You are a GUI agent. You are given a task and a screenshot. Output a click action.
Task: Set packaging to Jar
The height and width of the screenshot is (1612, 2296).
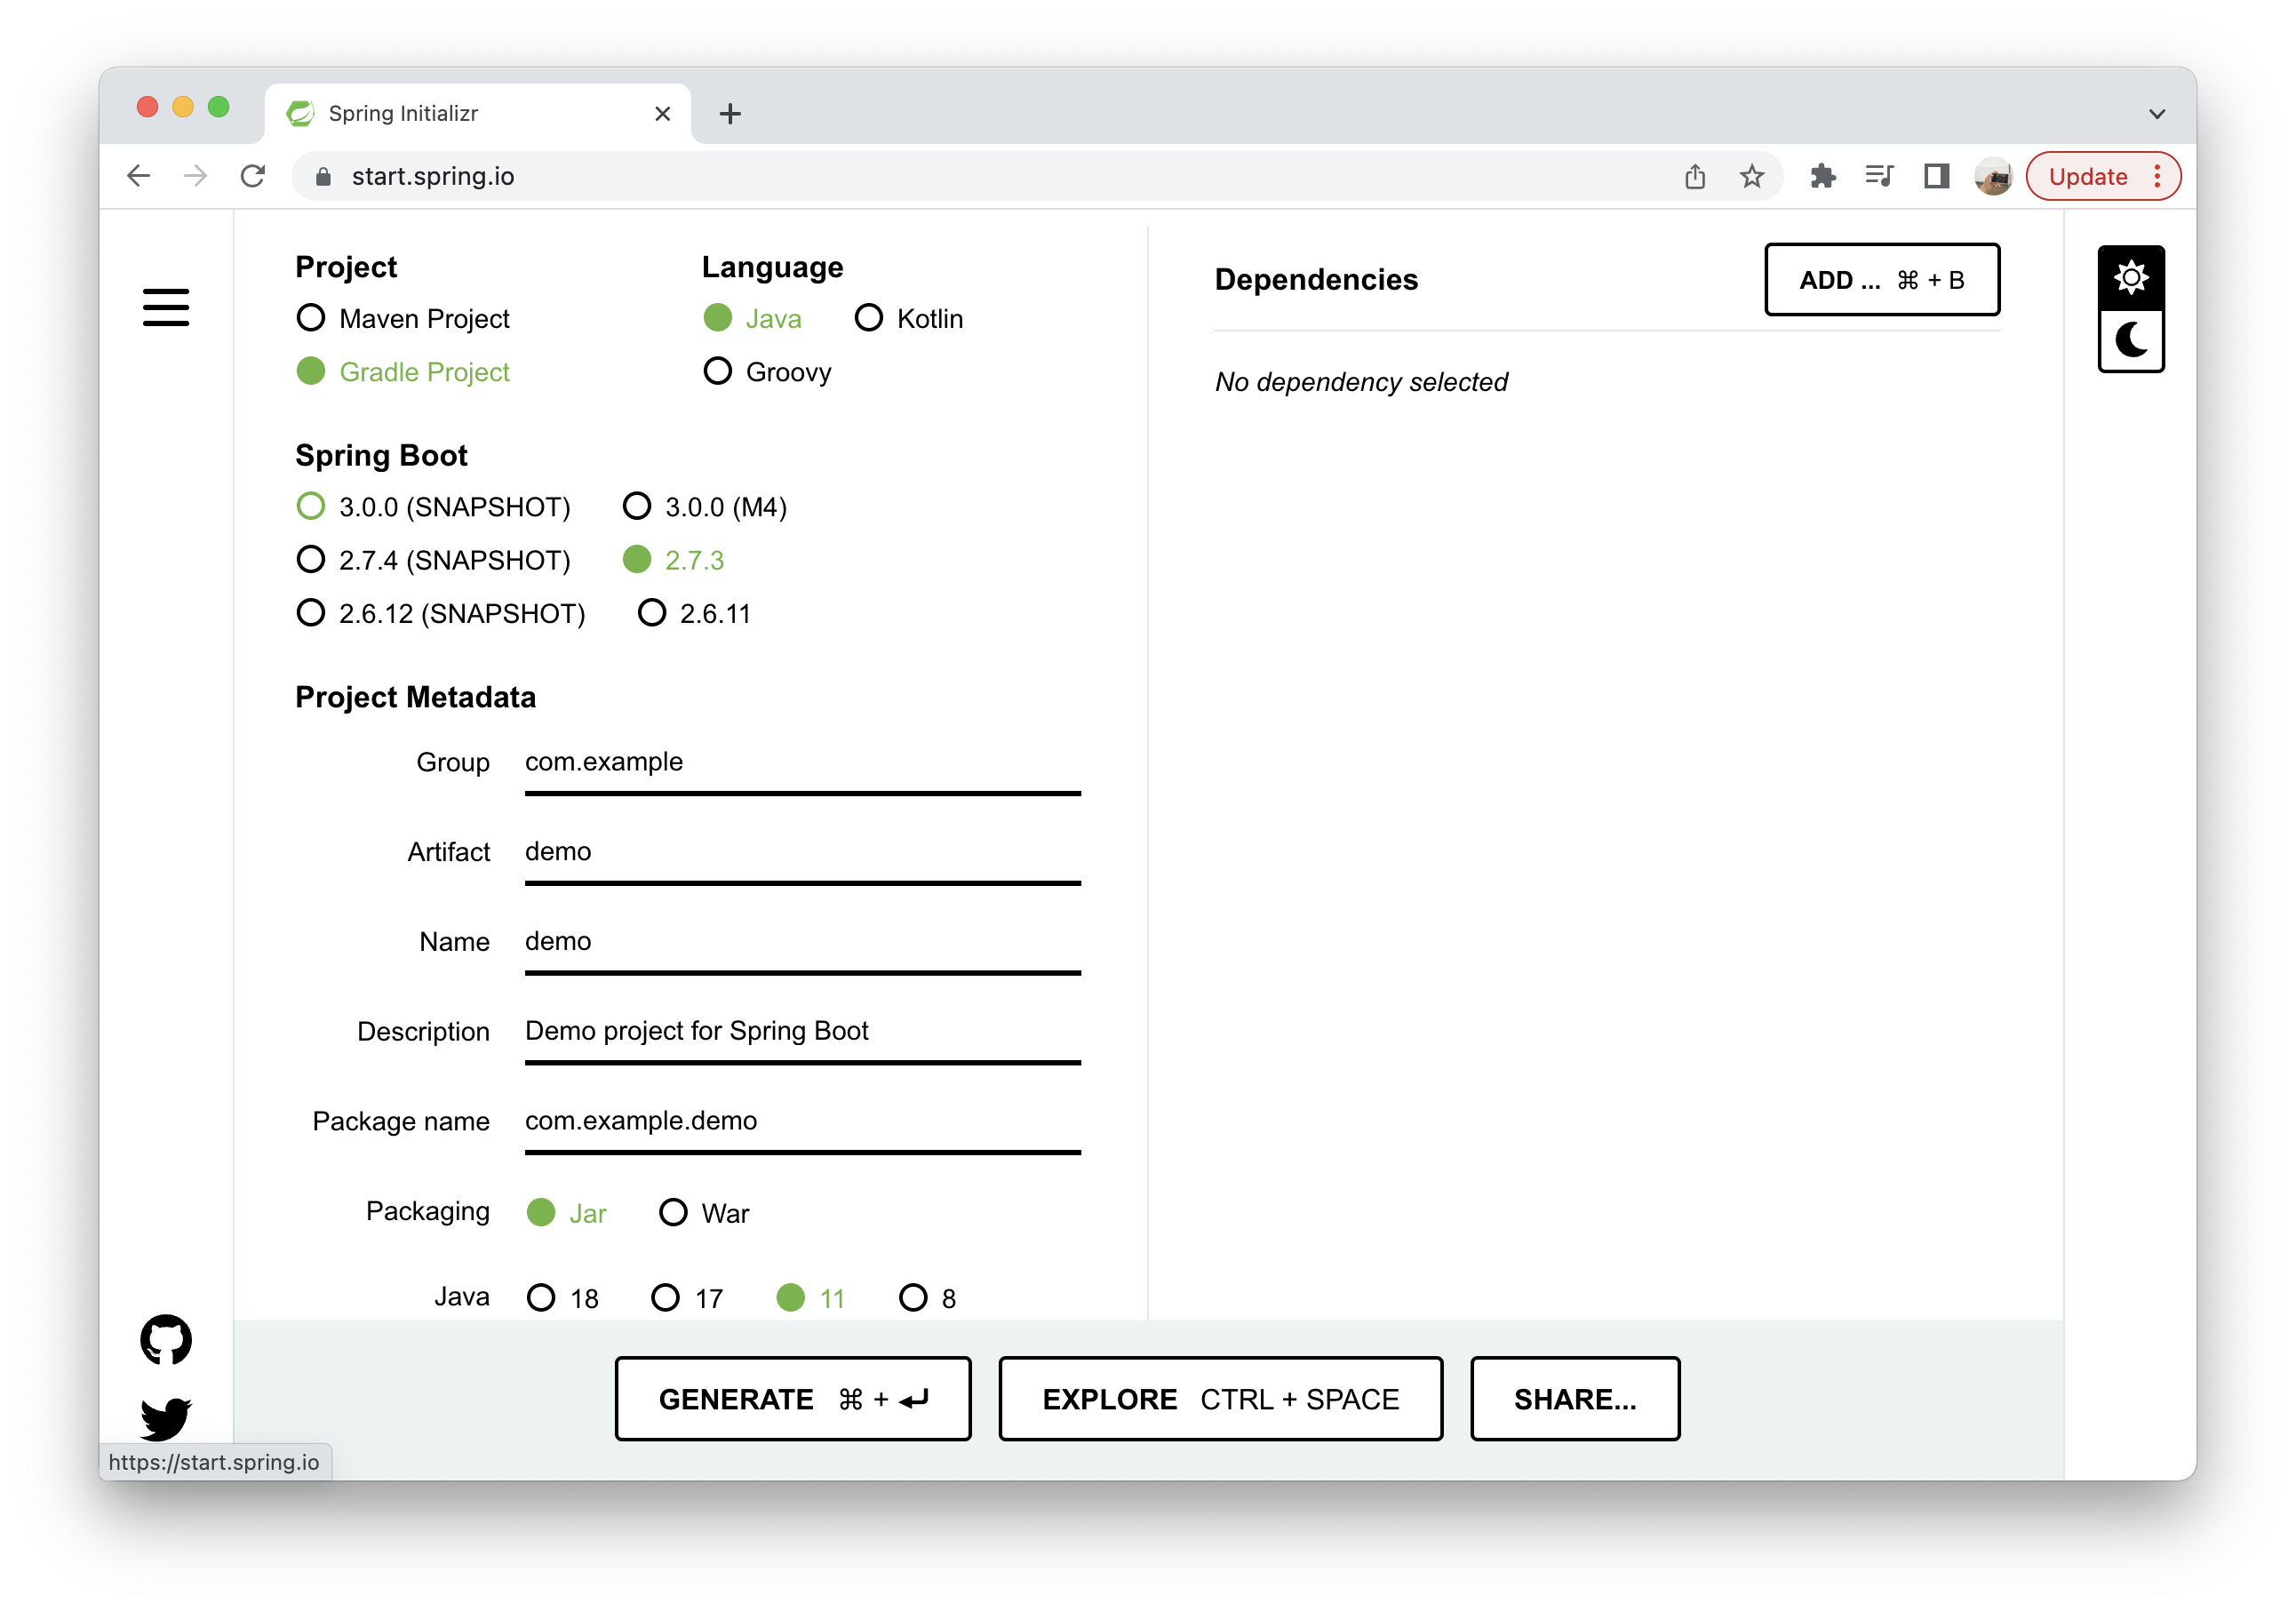click(567, 1213)
